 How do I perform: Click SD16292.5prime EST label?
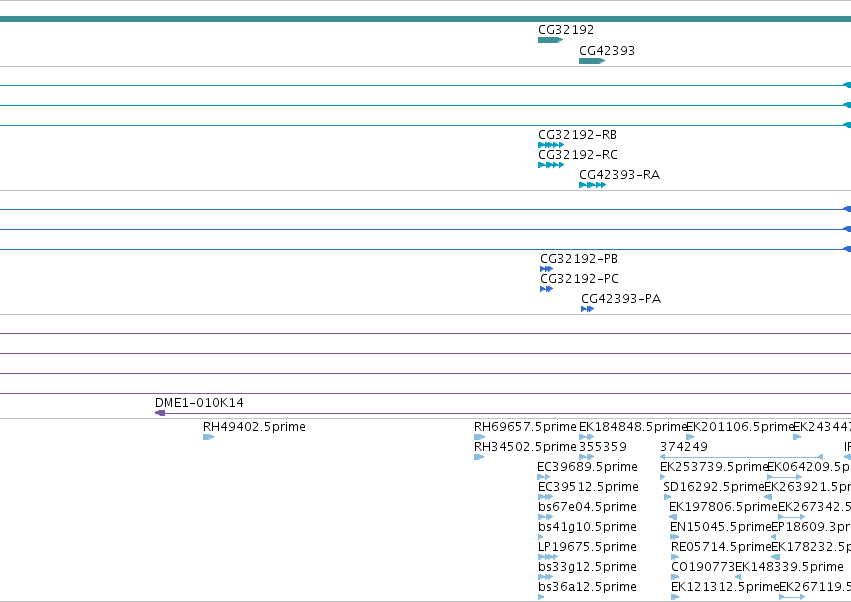tap(713, 487)
